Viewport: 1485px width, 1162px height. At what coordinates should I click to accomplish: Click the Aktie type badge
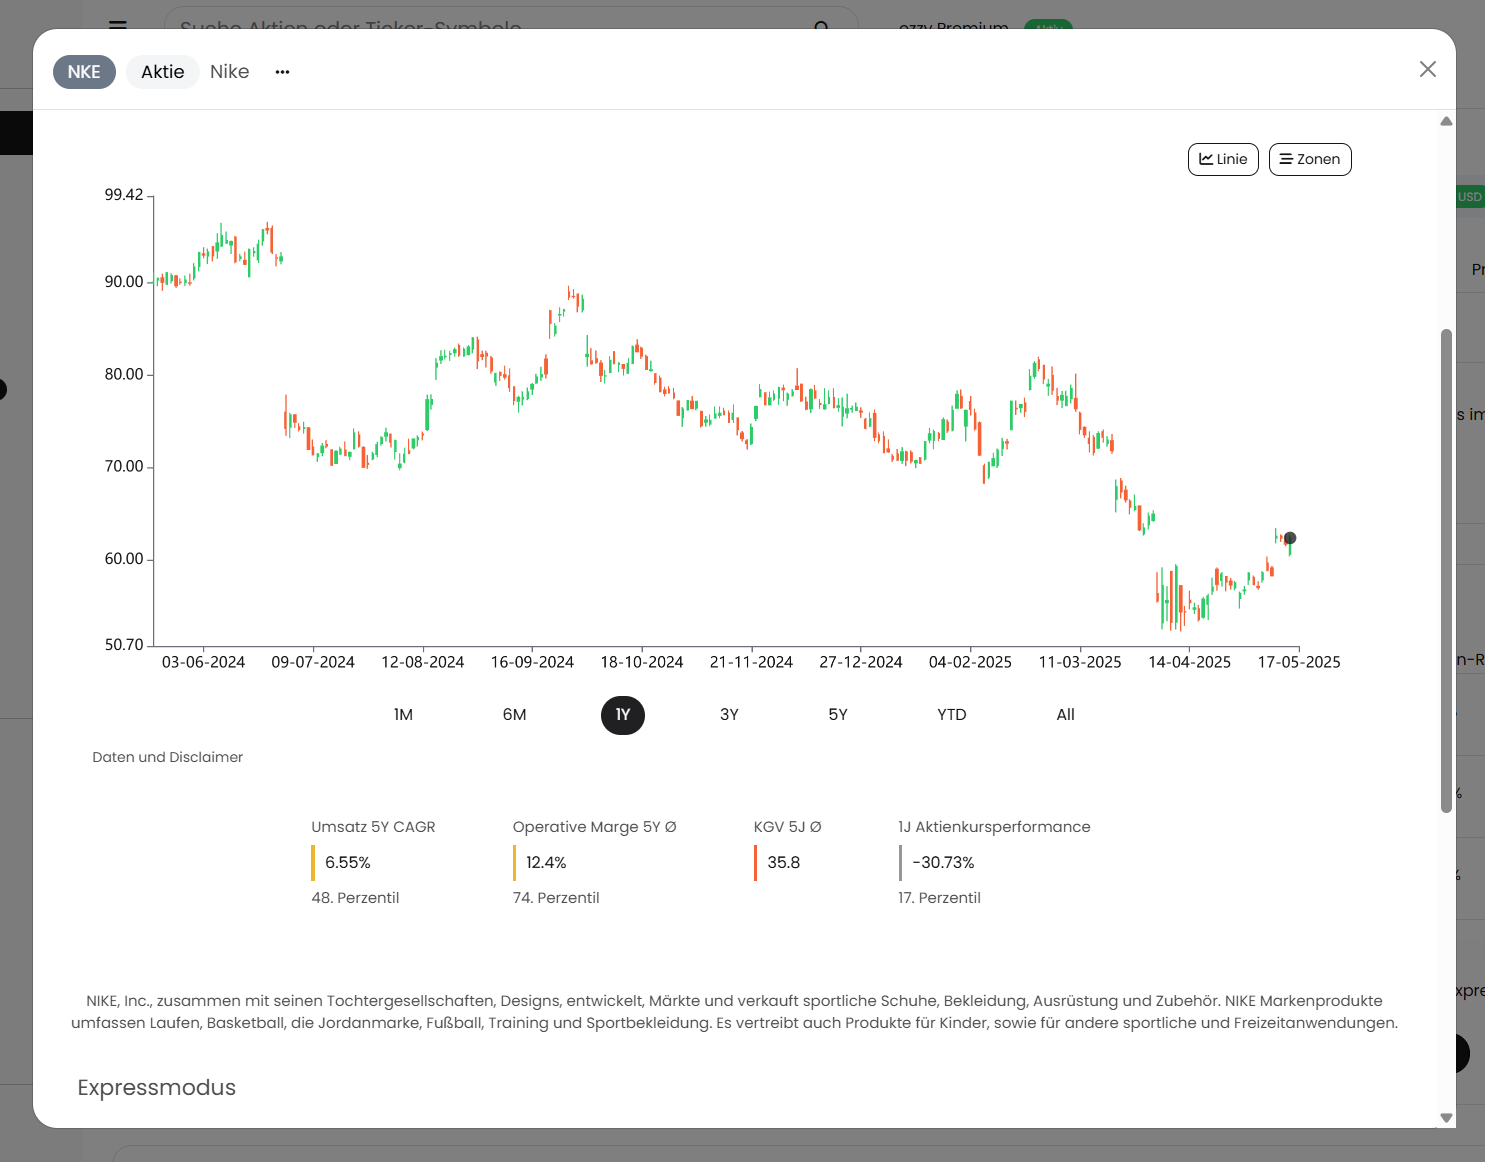click(x=162, y=72)
